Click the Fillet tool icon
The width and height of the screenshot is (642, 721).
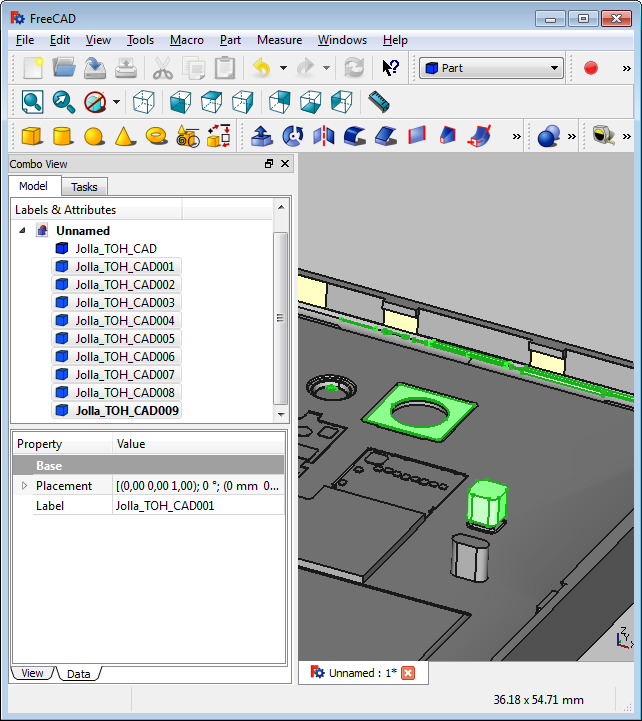[355, 137]
